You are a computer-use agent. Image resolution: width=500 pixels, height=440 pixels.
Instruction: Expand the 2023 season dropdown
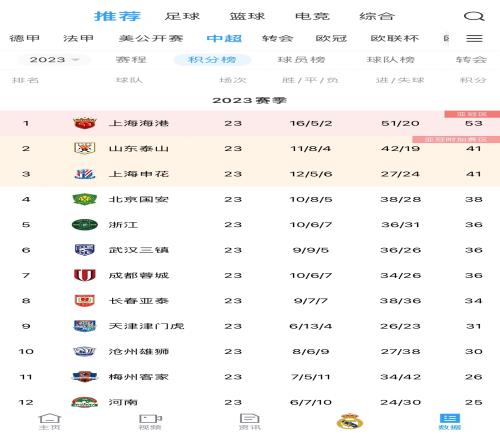pyautogui.click(x=54, y=60)
